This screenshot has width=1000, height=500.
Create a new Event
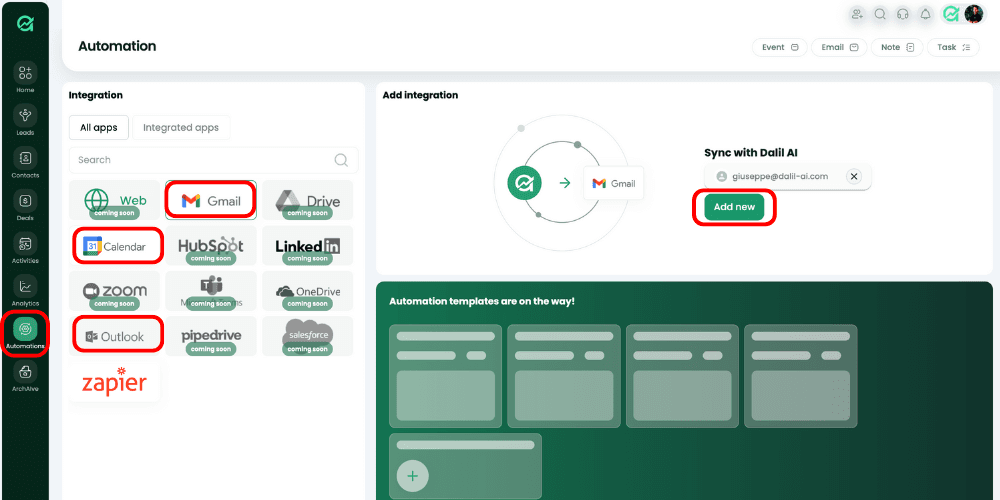[780, 47]
